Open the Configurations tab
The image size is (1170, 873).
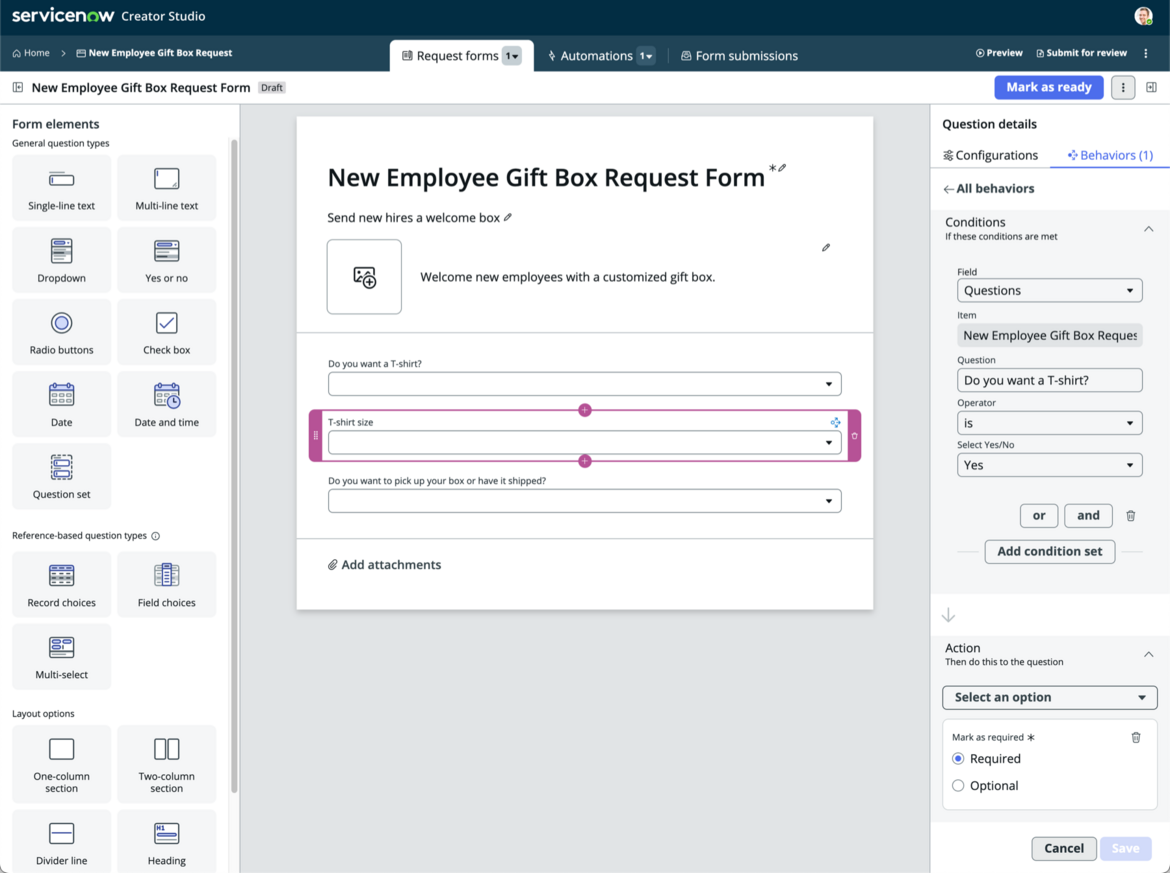990,155
